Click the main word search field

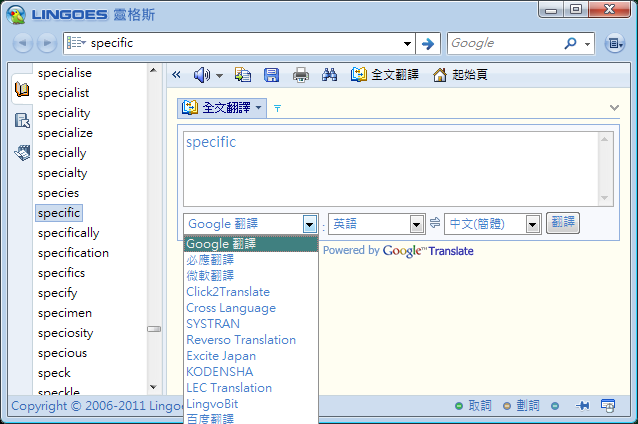tap(244, 43)
